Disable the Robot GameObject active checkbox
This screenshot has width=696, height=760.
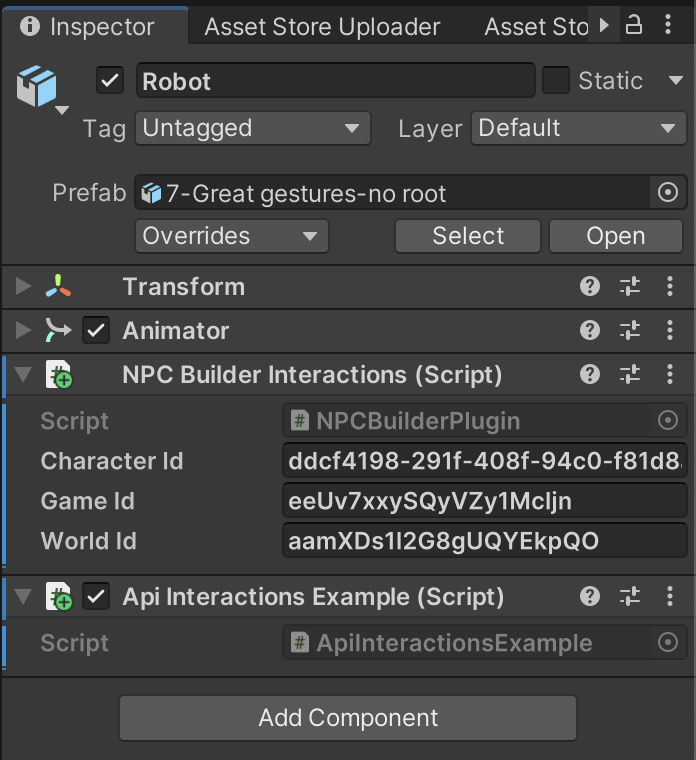pyautogui.click(x=110, y=81)
